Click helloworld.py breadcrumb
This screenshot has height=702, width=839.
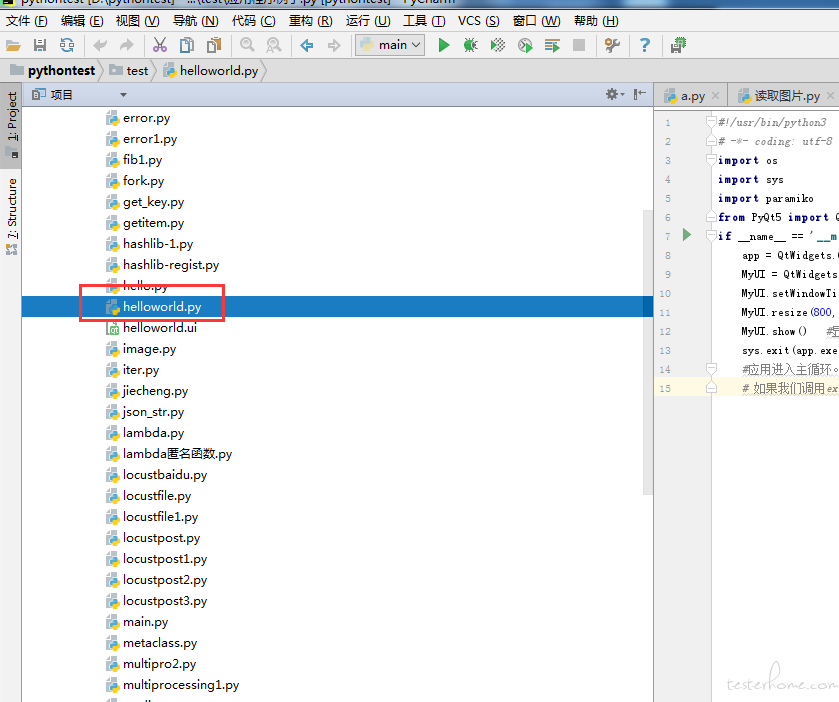coord(211,71)
